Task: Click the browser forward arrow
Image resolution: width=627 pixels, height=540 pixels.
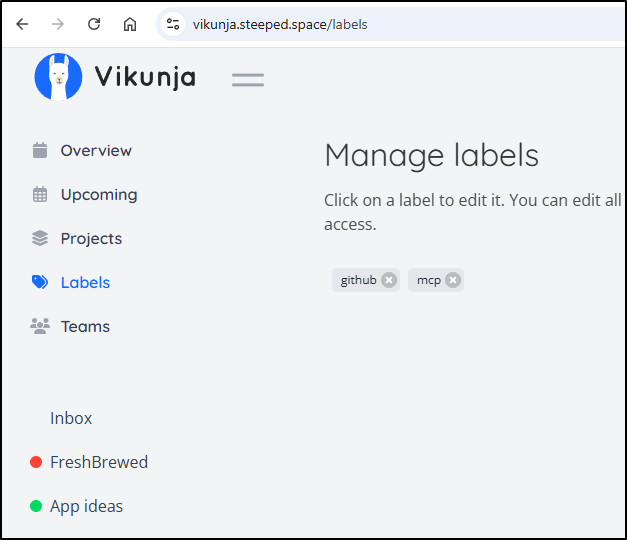Action: [x=58, y=24]
